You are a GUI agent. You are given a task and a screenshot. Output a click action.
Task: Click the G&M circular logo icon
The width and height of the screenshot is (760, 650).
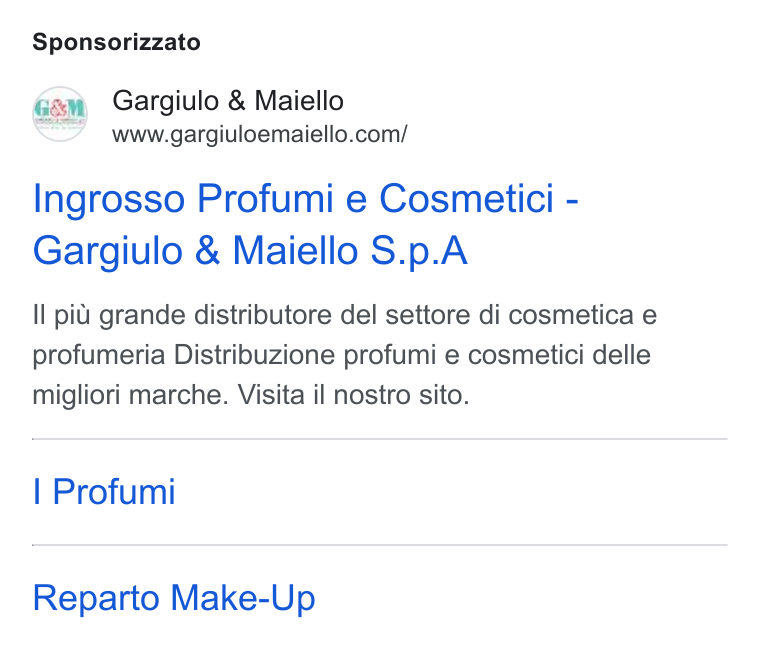pyautogui.click(x=60, y=114)
